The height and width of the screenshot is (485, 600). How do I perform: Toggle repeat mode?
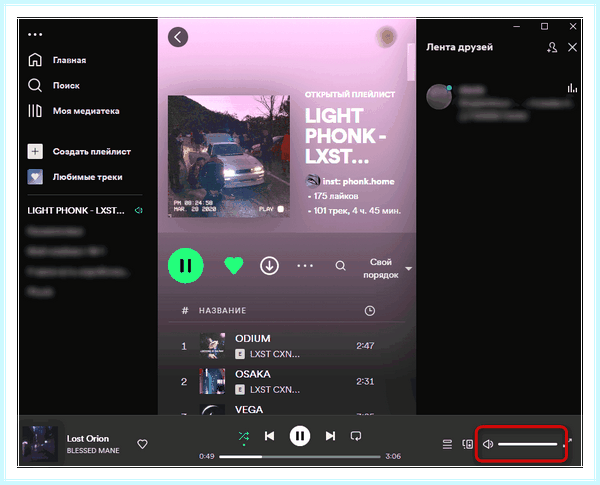point(356,436)
